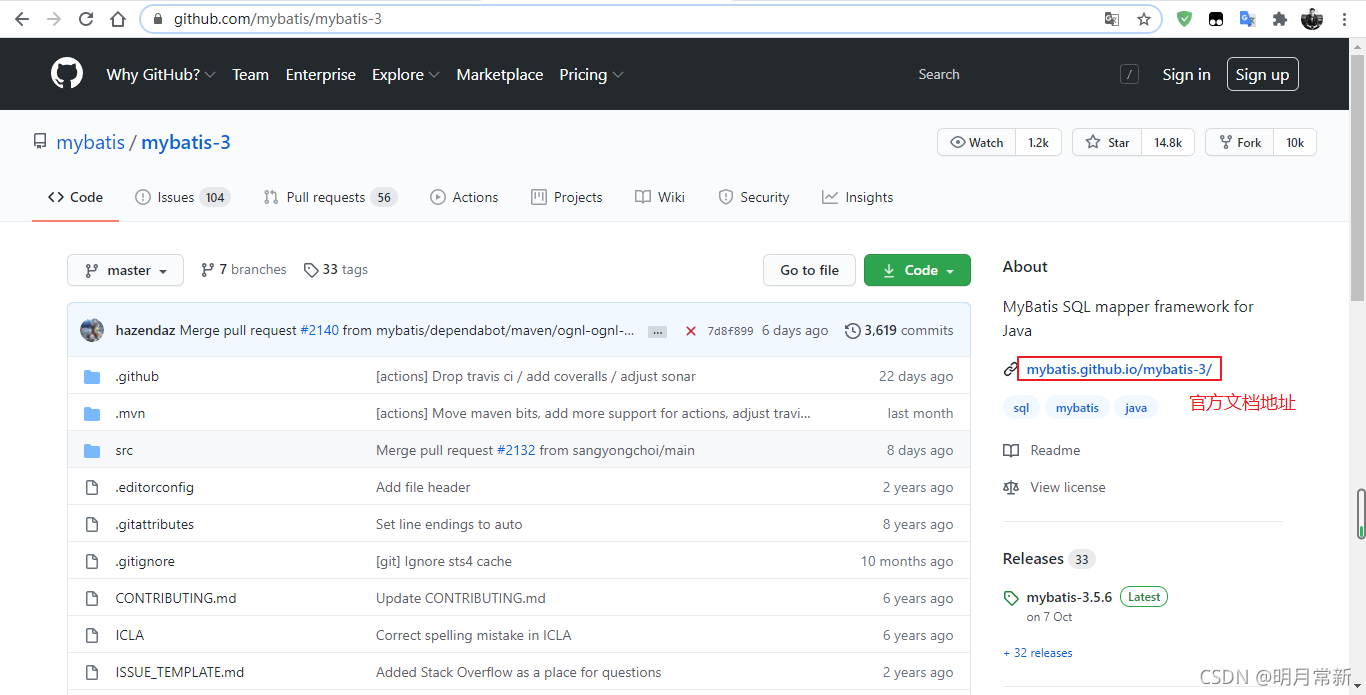Viewport: 1366px width, 695px height.
Task: Open the master branch selector
Action: tap(125, 270)
